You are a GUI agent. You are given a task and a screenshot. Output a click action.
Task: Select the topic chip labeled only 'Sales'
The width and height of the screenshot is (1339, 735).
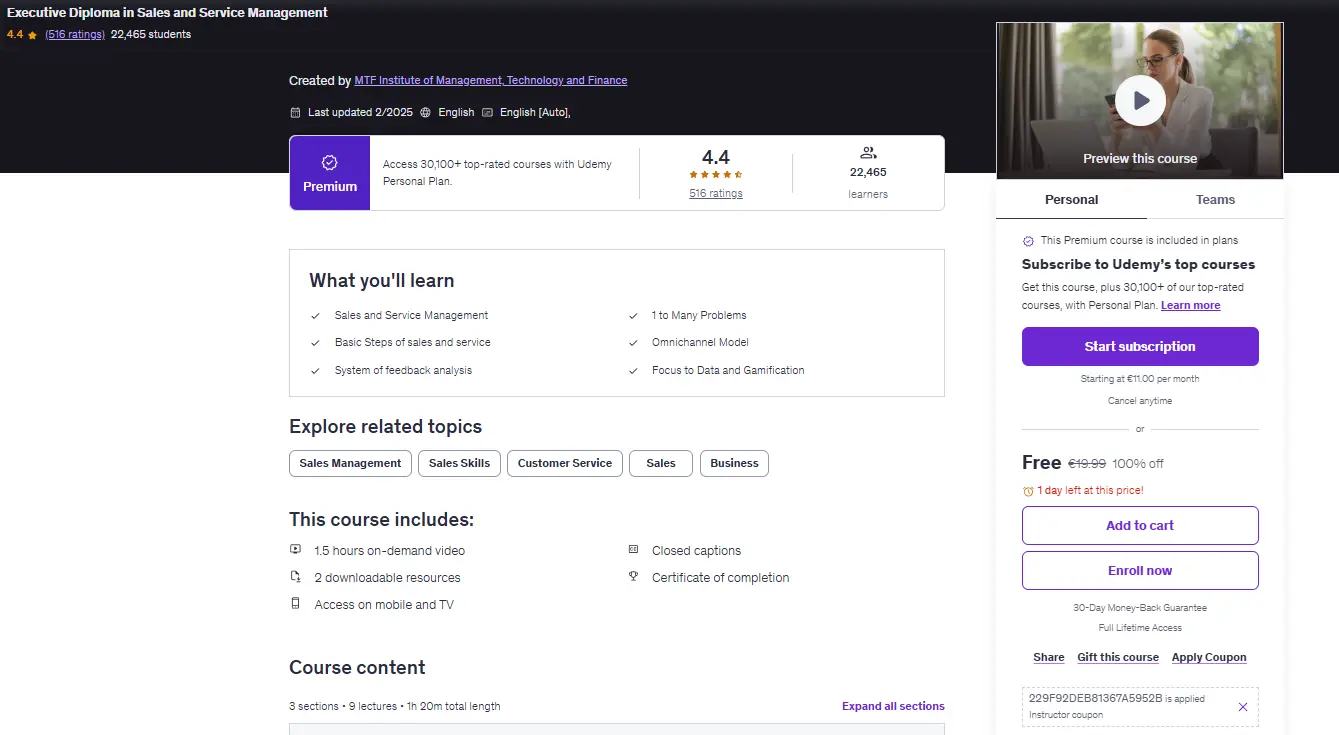[x=661, y=464]
